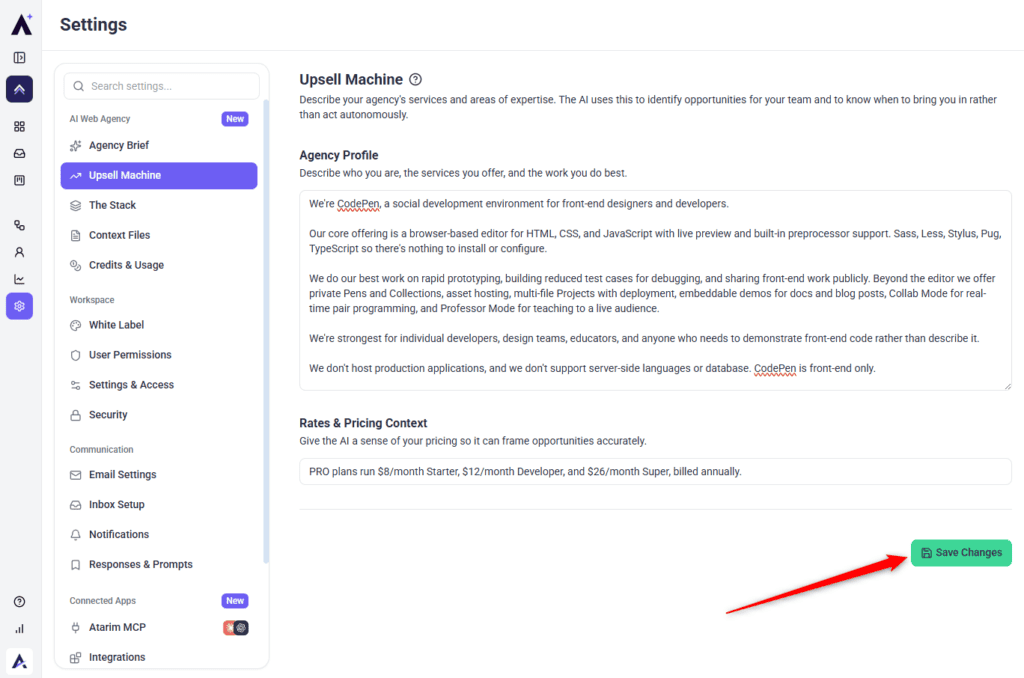Viewport: 1024px width, 678px height.
Task: Click the Workspace section label
Action: (x=92, y=300)
